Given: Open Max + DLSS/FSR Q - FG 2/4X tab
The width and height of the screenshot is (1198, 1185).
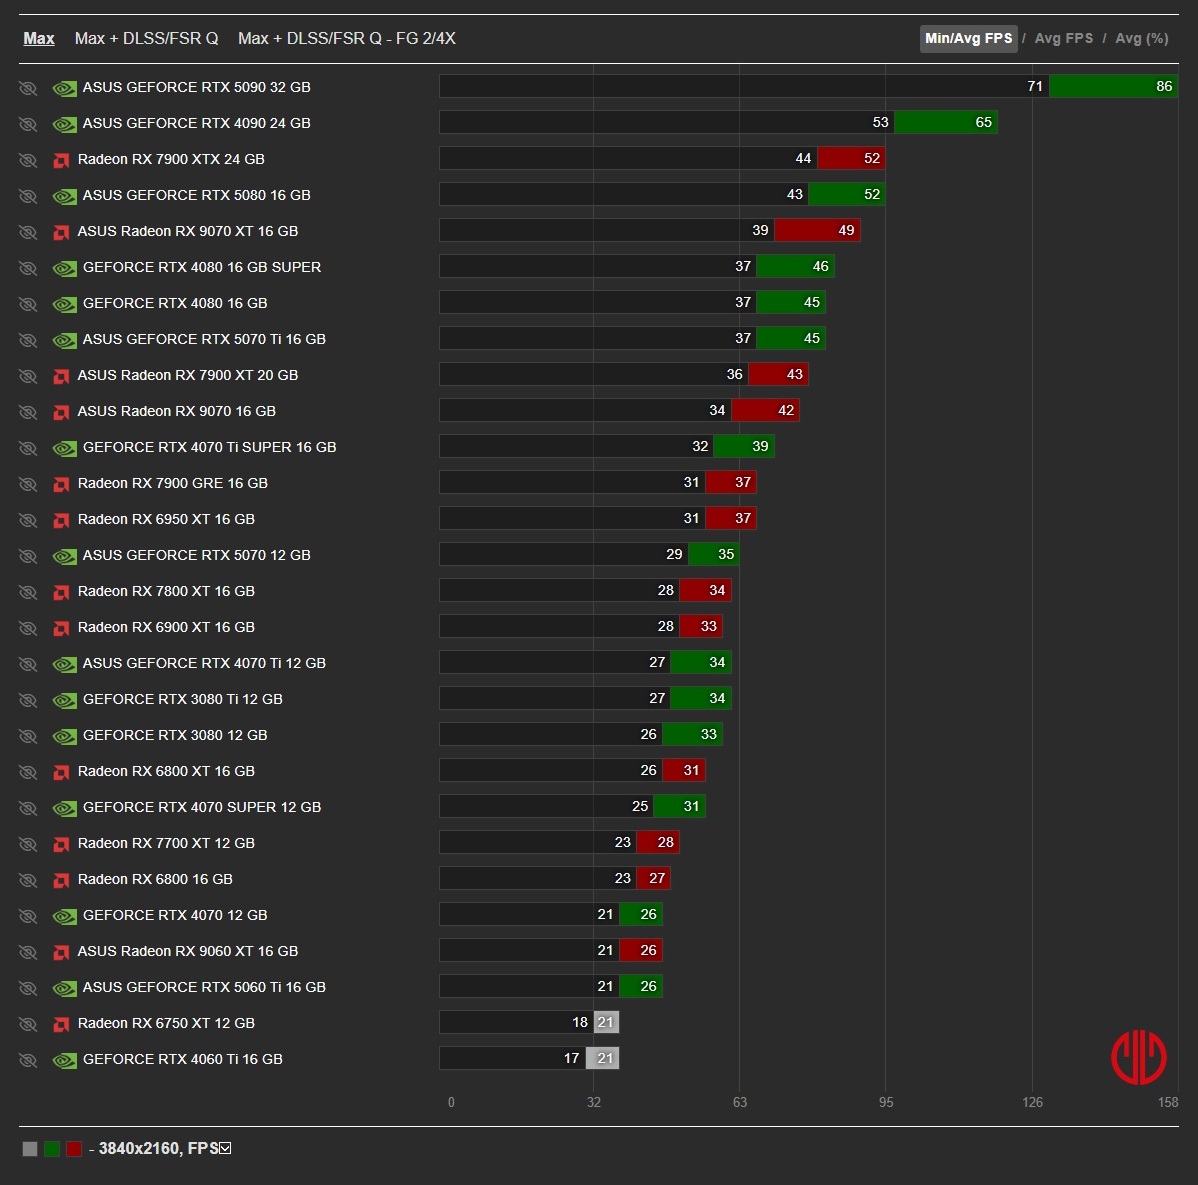Looking at the screenshot, I should tap(347, 38).
